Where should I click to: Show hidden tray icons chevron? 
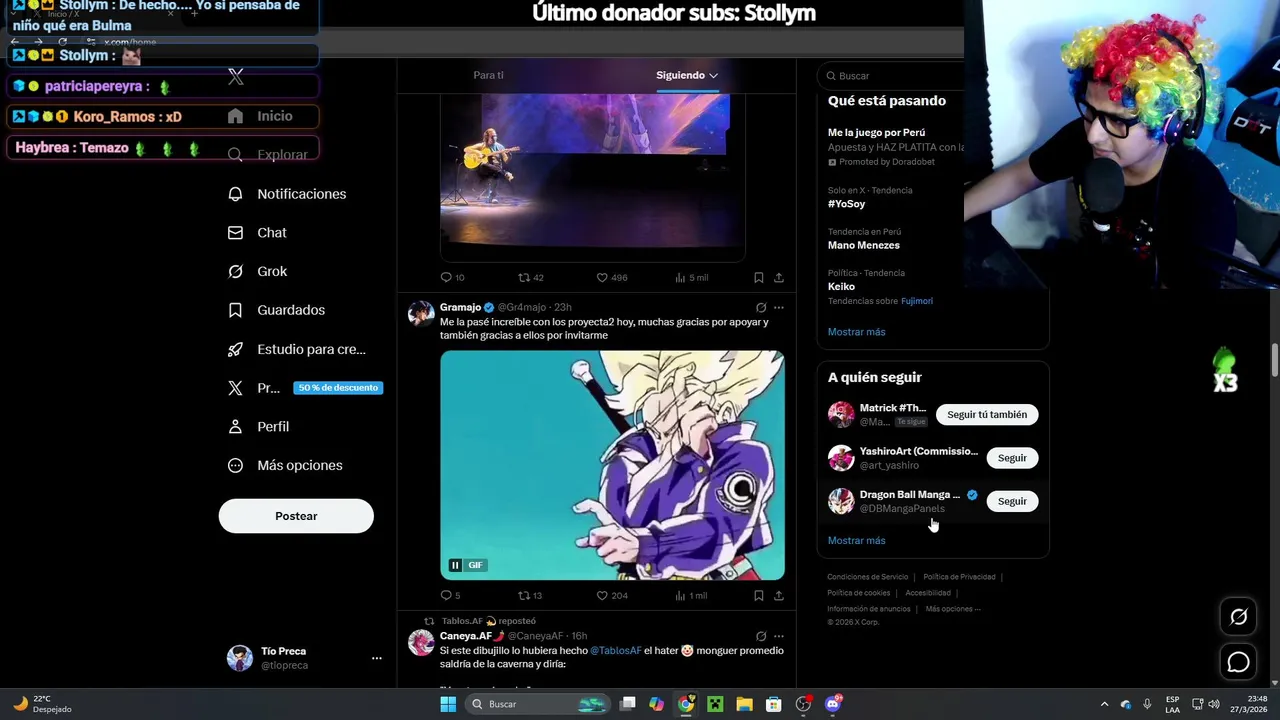pos(1104,704)
